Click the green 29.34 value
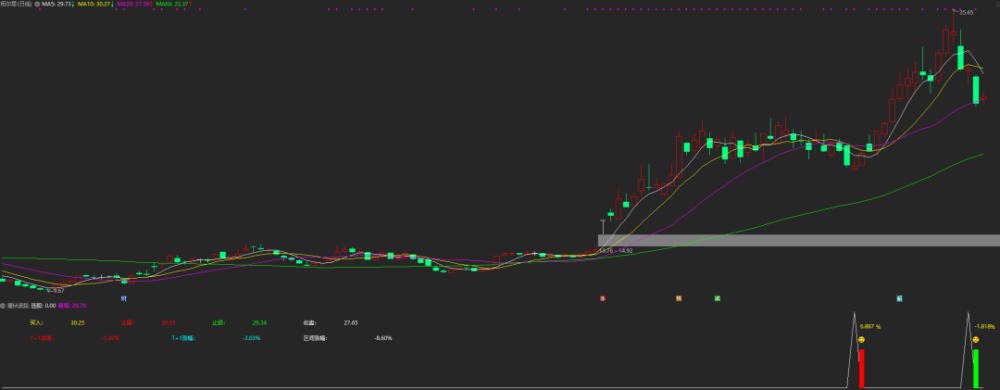Image resolution: width=1000 pixels, height=390 pixels. click(260, 323)
